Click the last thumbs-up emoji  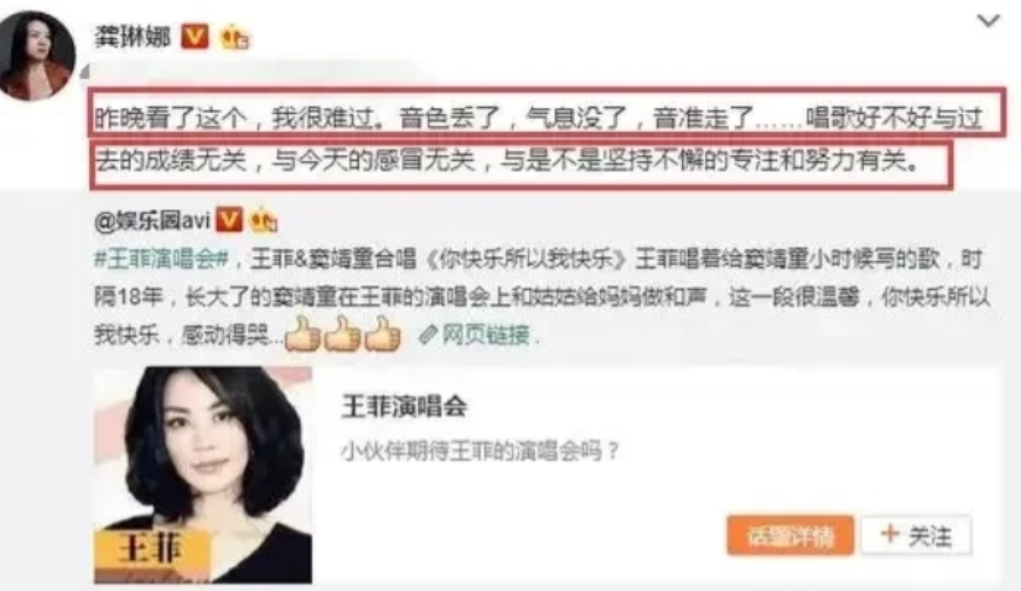(383, 335)
